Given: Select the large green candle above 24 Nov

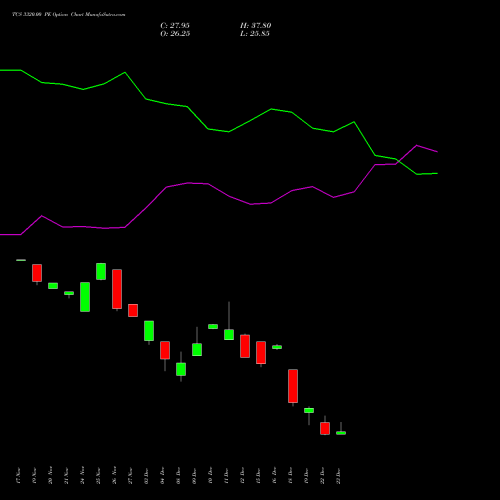Looking at the screenshot, I should click(85, 297).
